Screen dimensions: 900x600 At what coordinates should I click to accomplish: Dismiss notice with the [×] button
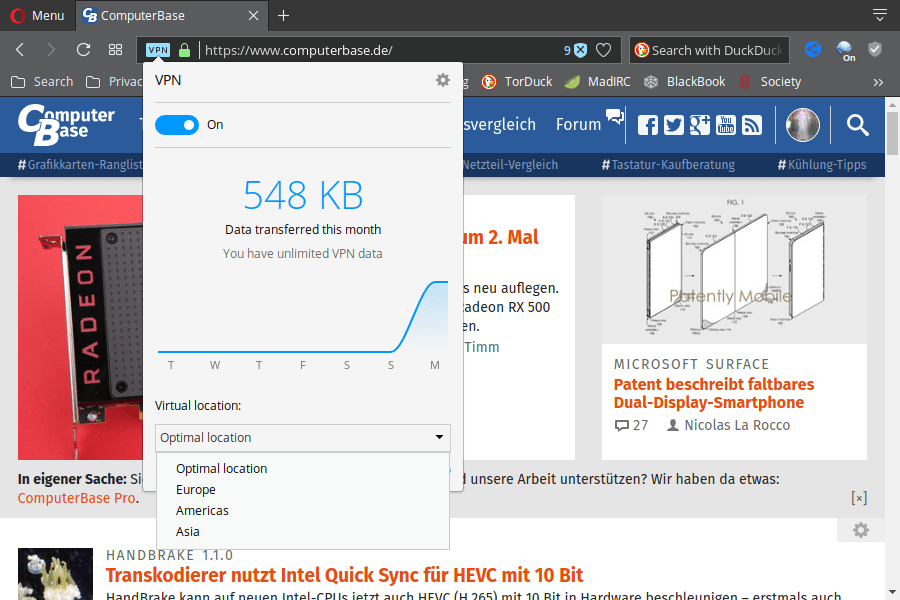859,498
